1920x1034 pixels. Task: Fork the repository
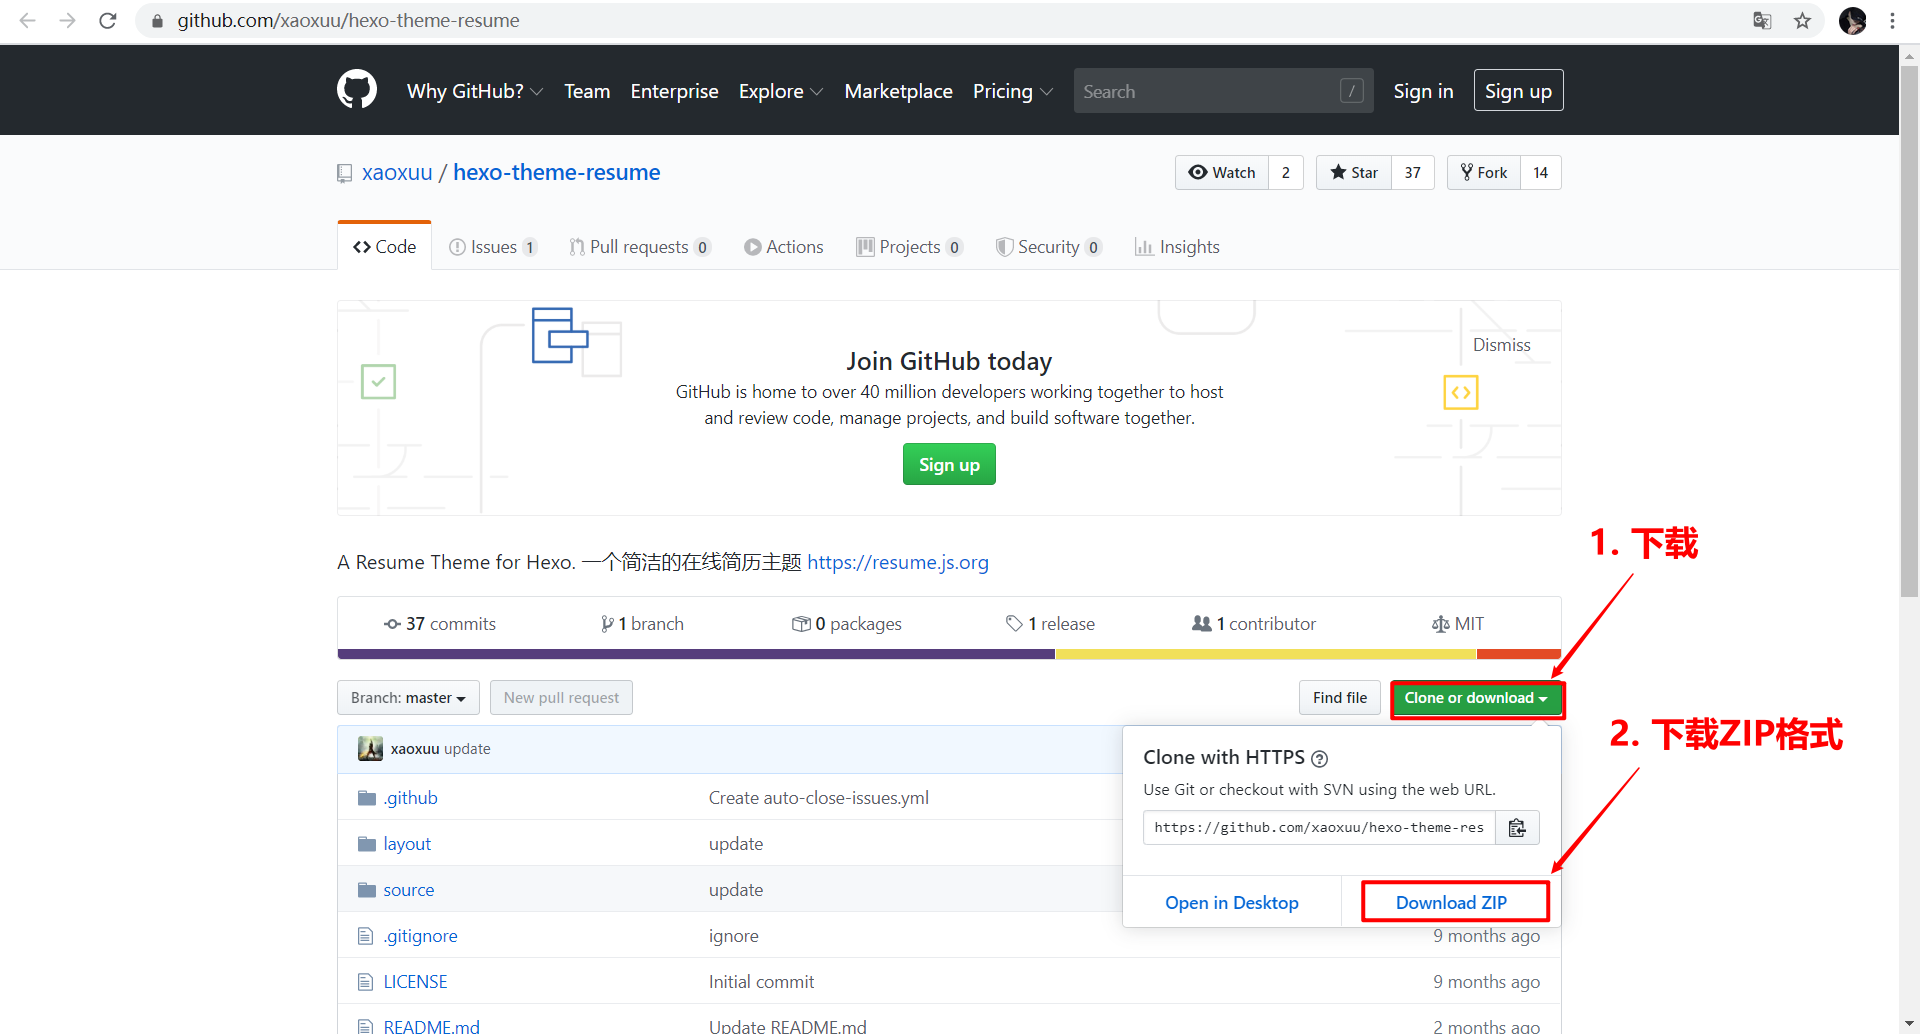pos(1483,172)
